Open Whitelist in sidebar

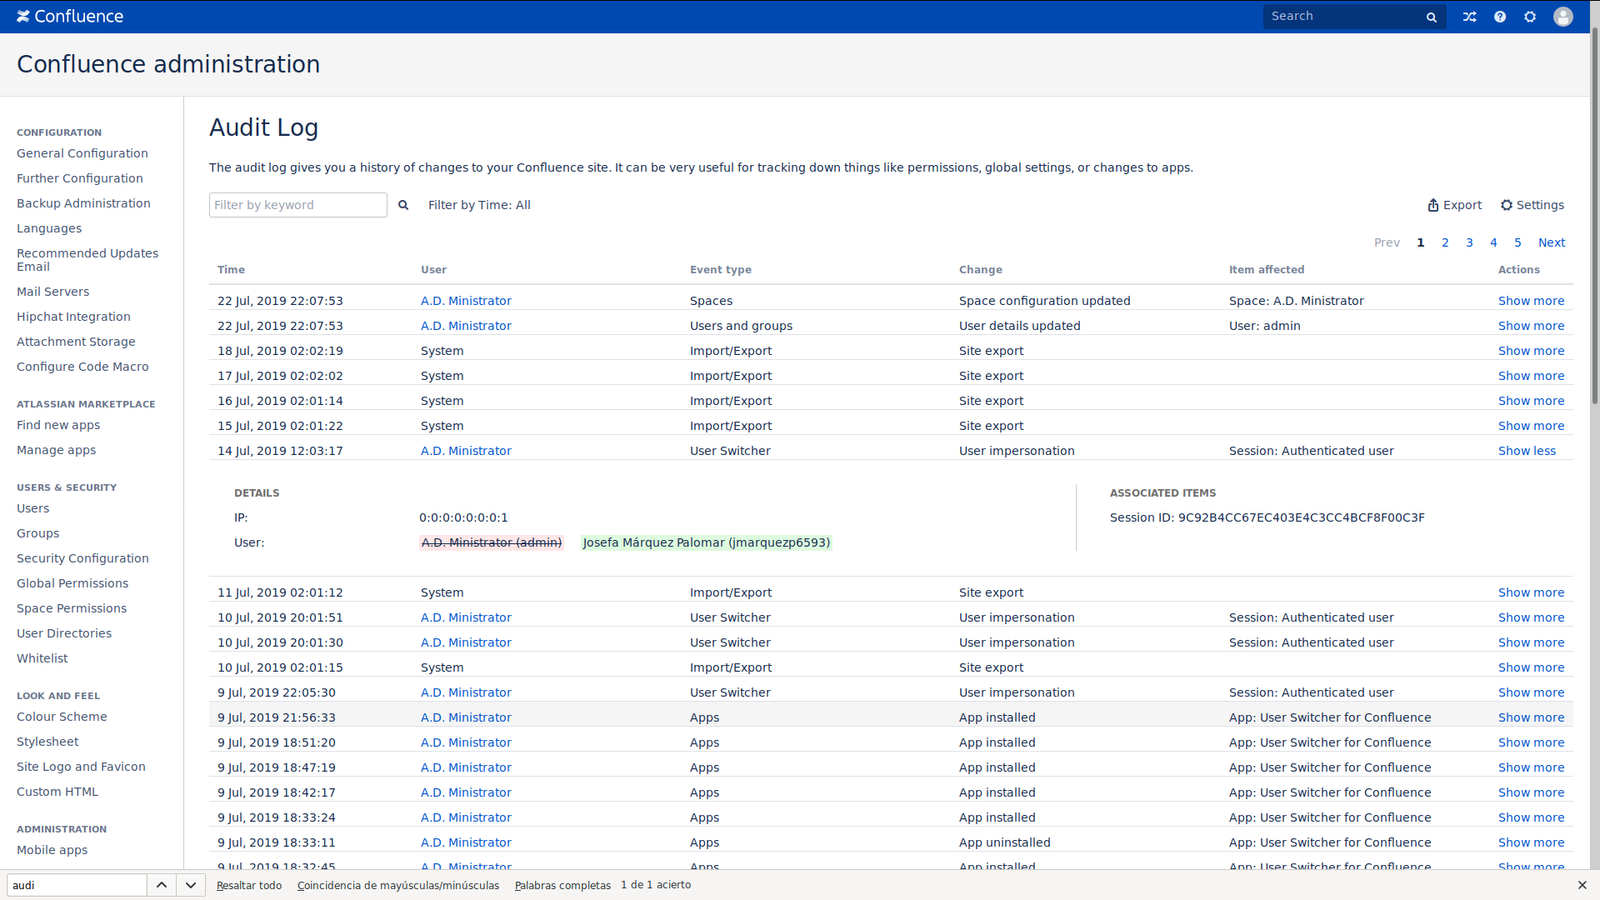(x=42, y=659)
